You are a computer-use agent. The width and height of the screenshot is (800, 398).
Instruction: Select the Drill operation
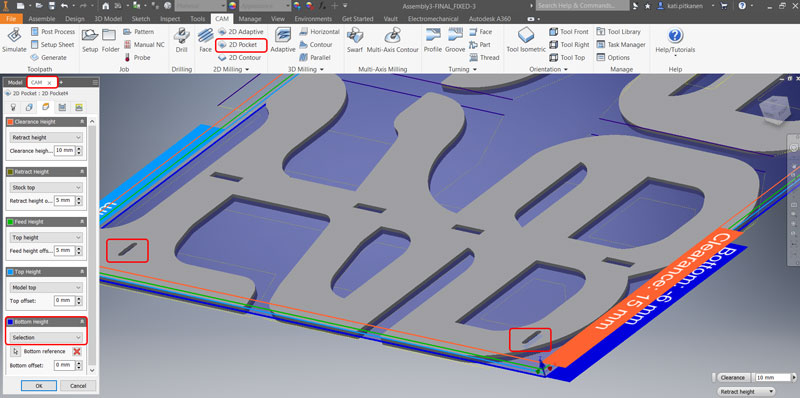pyautogui.click(x=182, y=40)
